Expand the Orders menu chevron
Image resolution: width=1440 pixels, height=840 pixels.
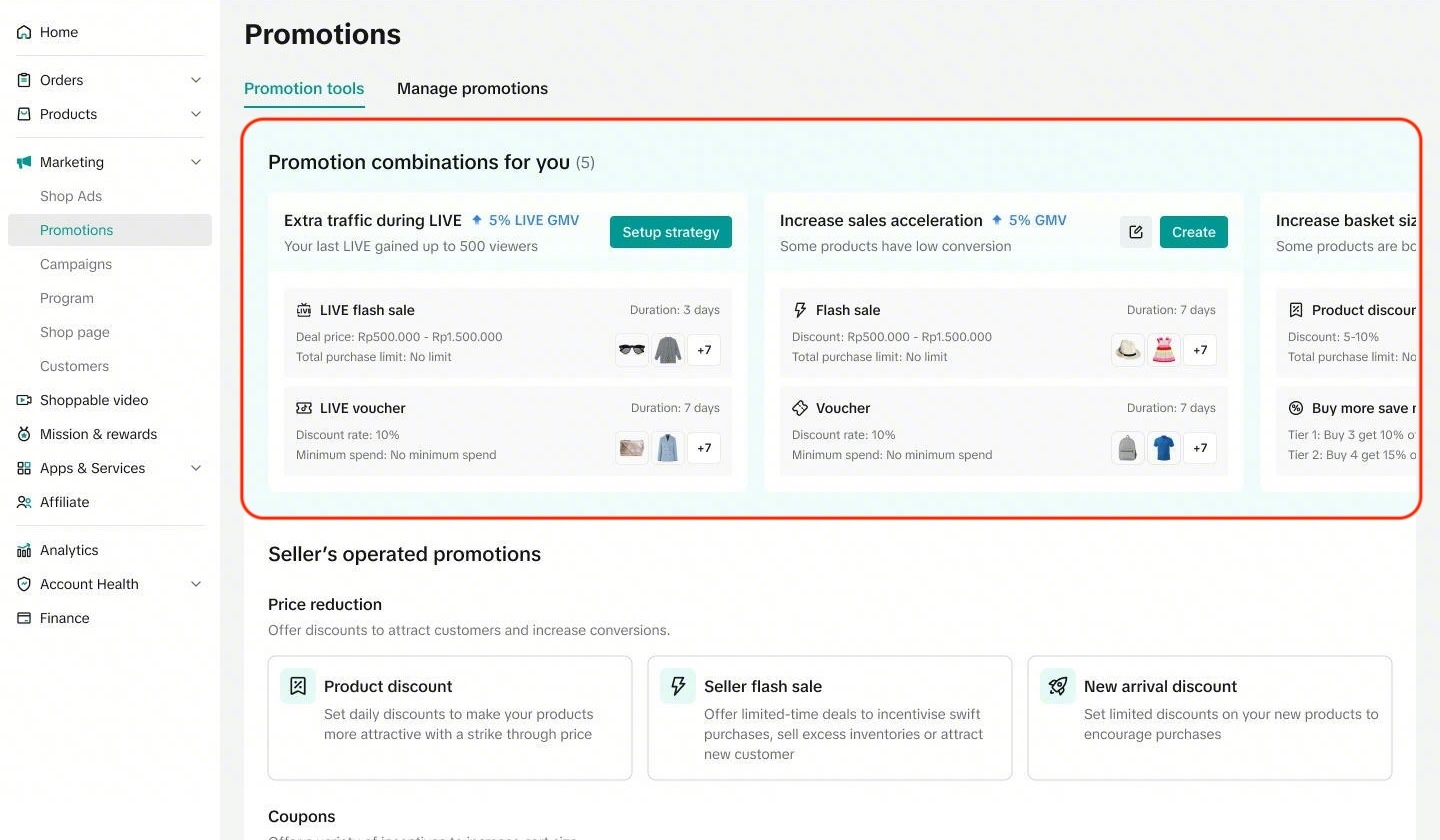pyautogui.click(x=196, y=80)
